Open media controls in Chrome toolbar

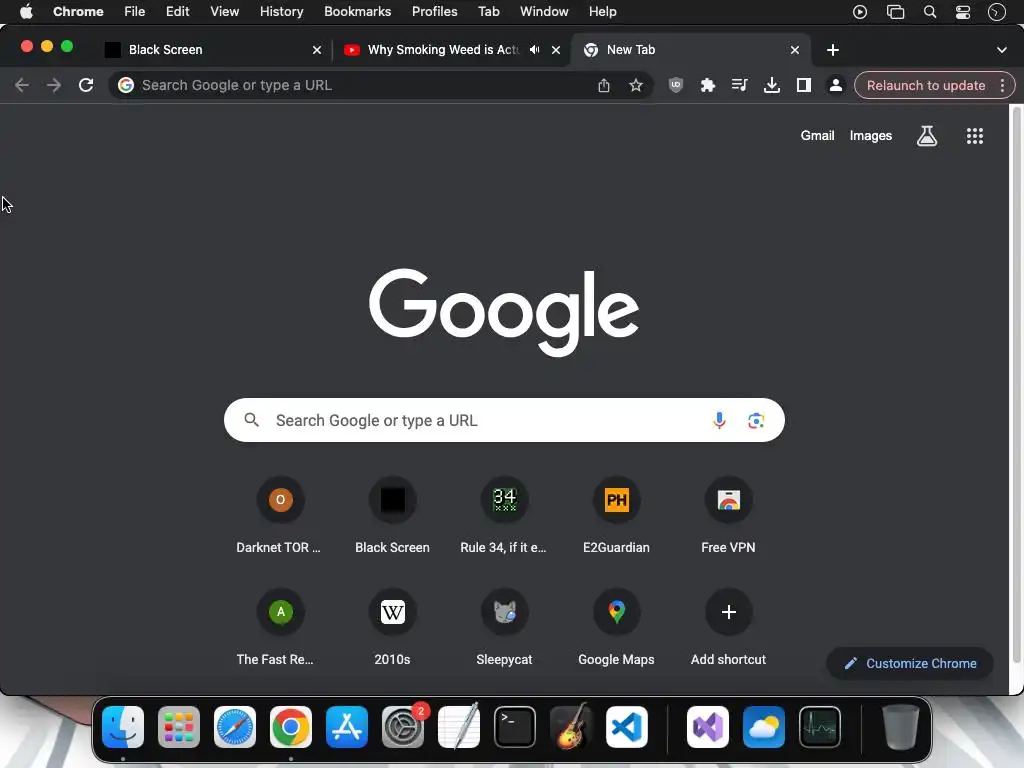(739, 85)
